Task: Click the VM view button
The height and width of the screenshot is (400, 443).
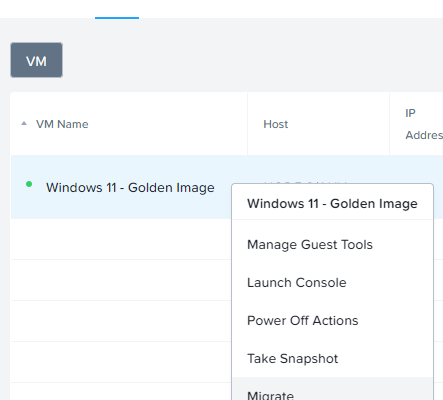Action: 36,60
